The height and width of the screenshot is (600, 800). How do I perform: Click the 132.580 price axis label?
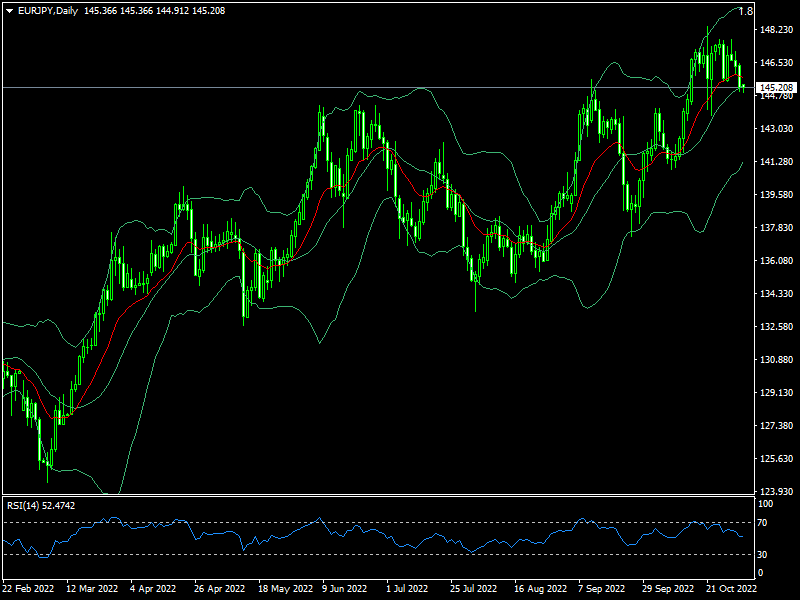(x=777, y=327)
